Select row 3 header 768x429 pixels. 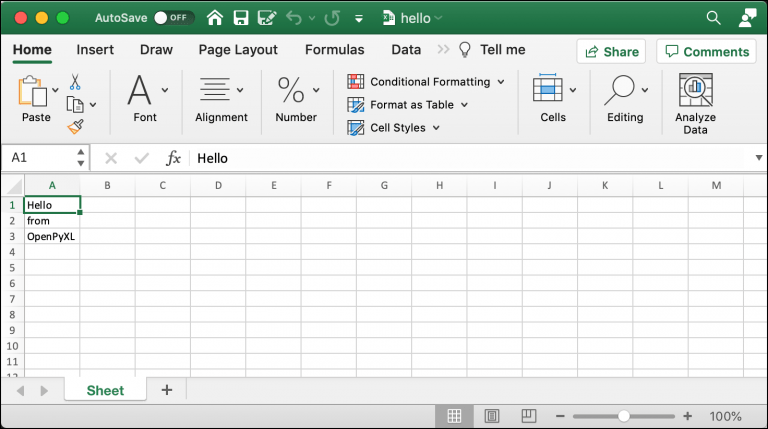[12, 237]
